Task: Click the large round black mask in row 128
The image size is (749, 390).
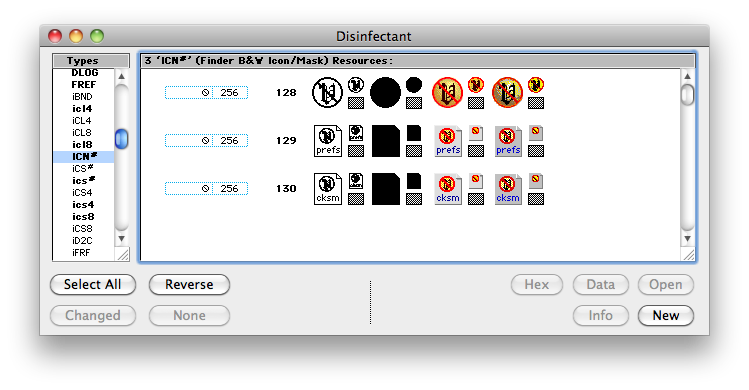Action: pos(385,92)
